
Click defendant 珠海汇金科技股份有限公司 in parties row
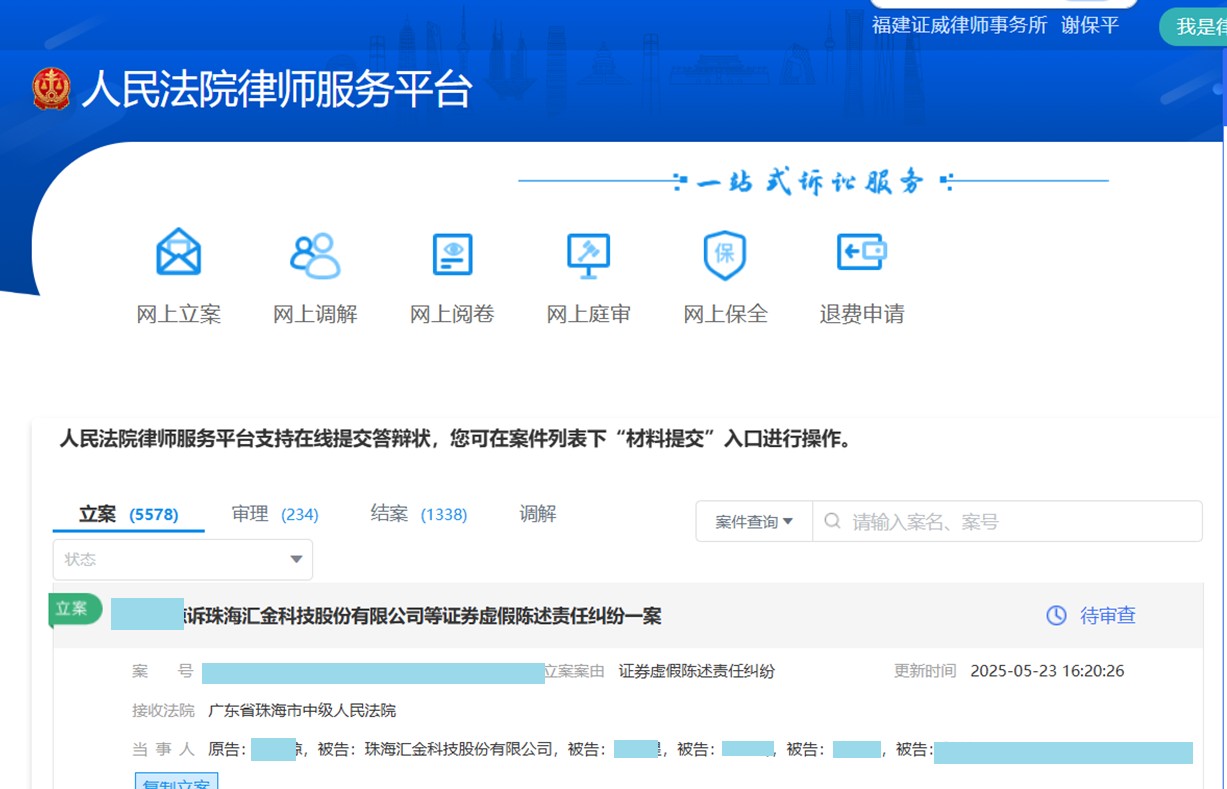(x=460, y=749)
